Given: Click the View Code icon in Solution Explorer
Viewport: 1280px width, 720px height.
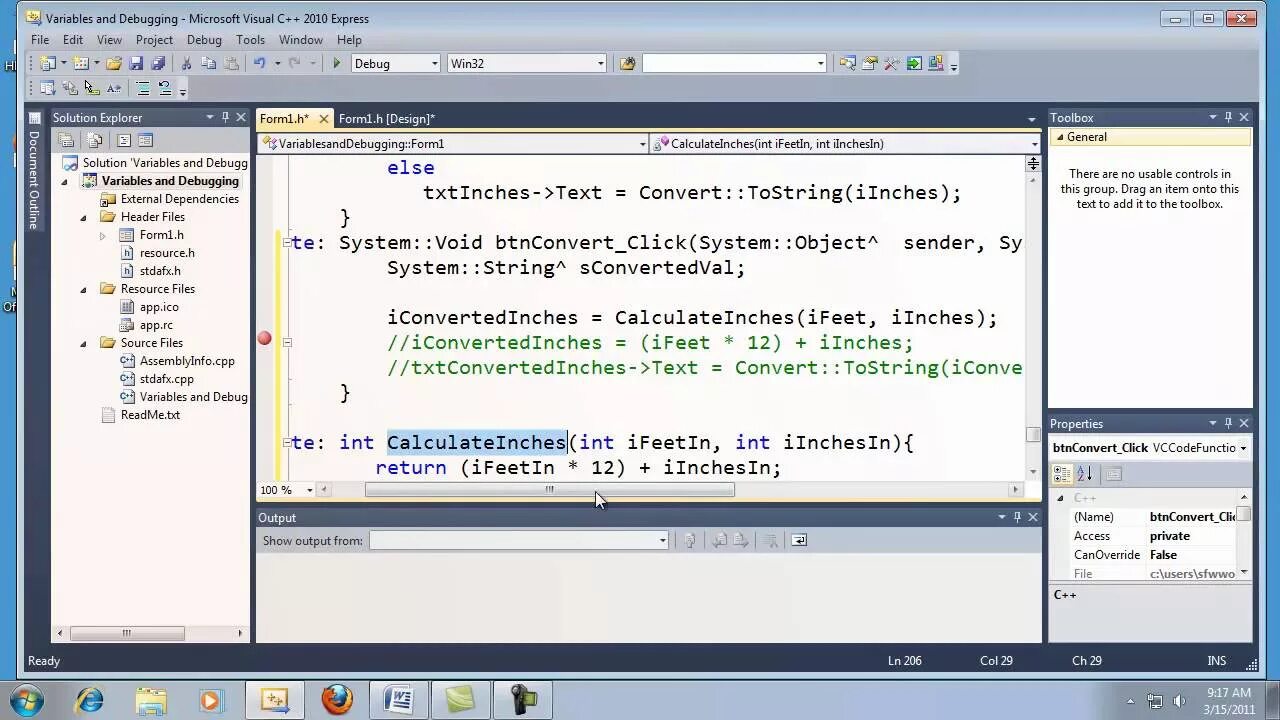Looking at the screenshot, I should [124, 140].
